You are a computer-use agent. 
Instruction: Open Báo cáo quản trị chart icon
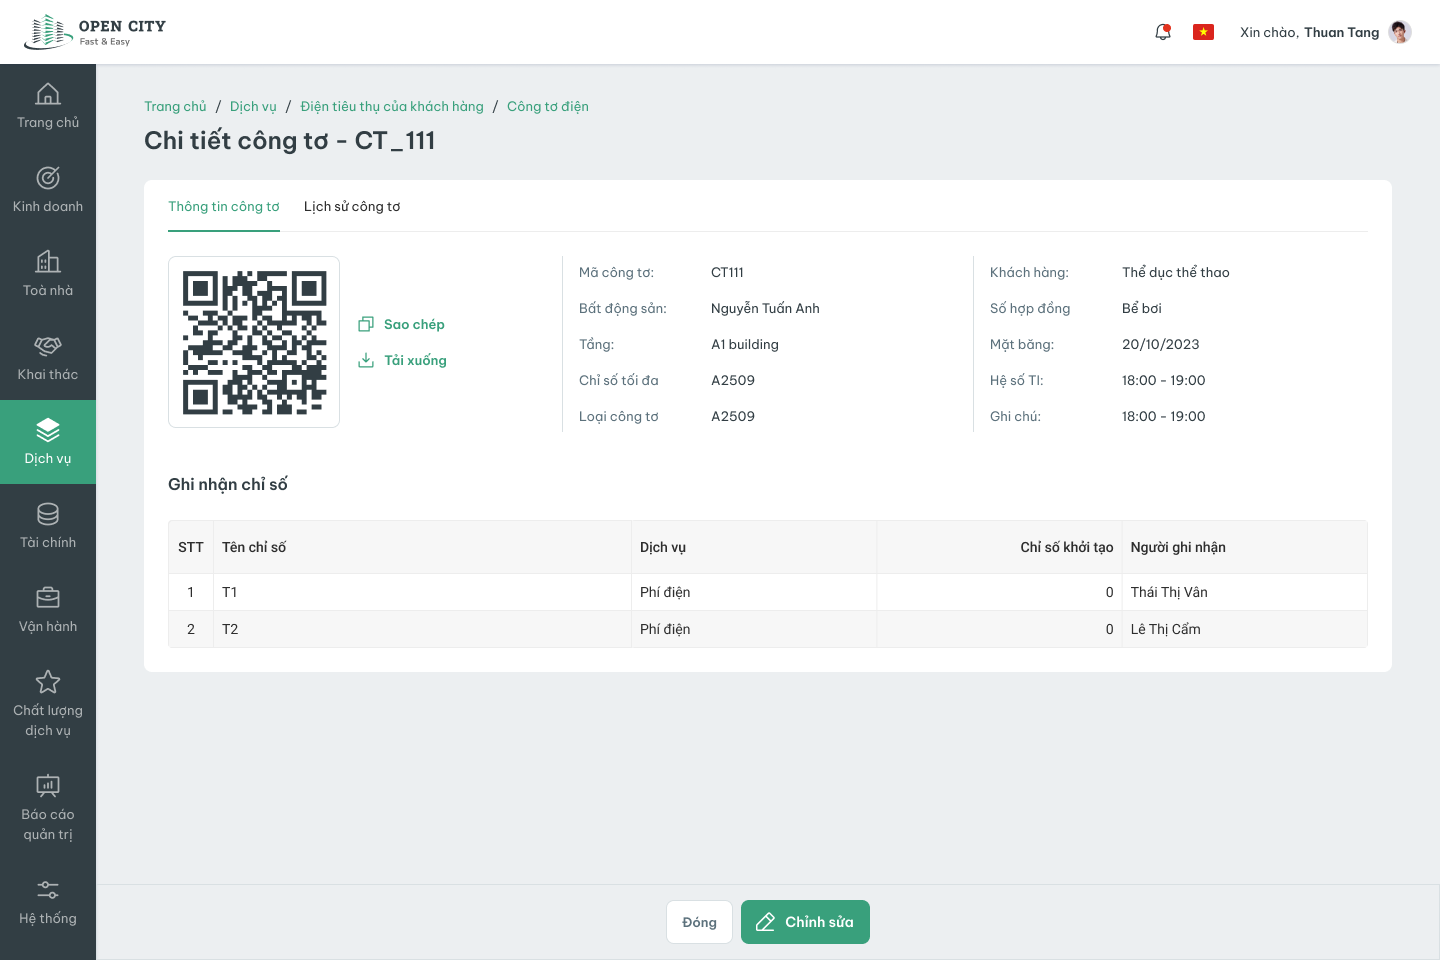[48, 786]
